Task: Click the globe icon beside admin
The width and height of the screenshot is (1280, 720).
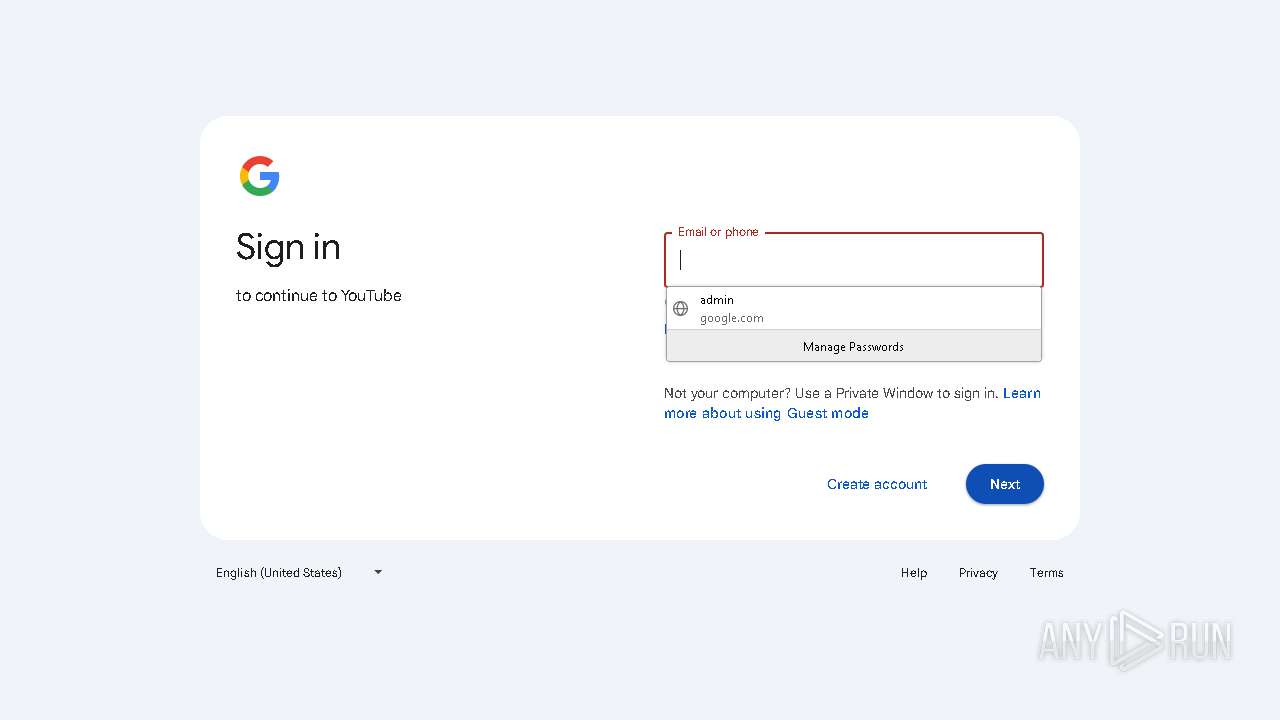Action: [680, 309]
